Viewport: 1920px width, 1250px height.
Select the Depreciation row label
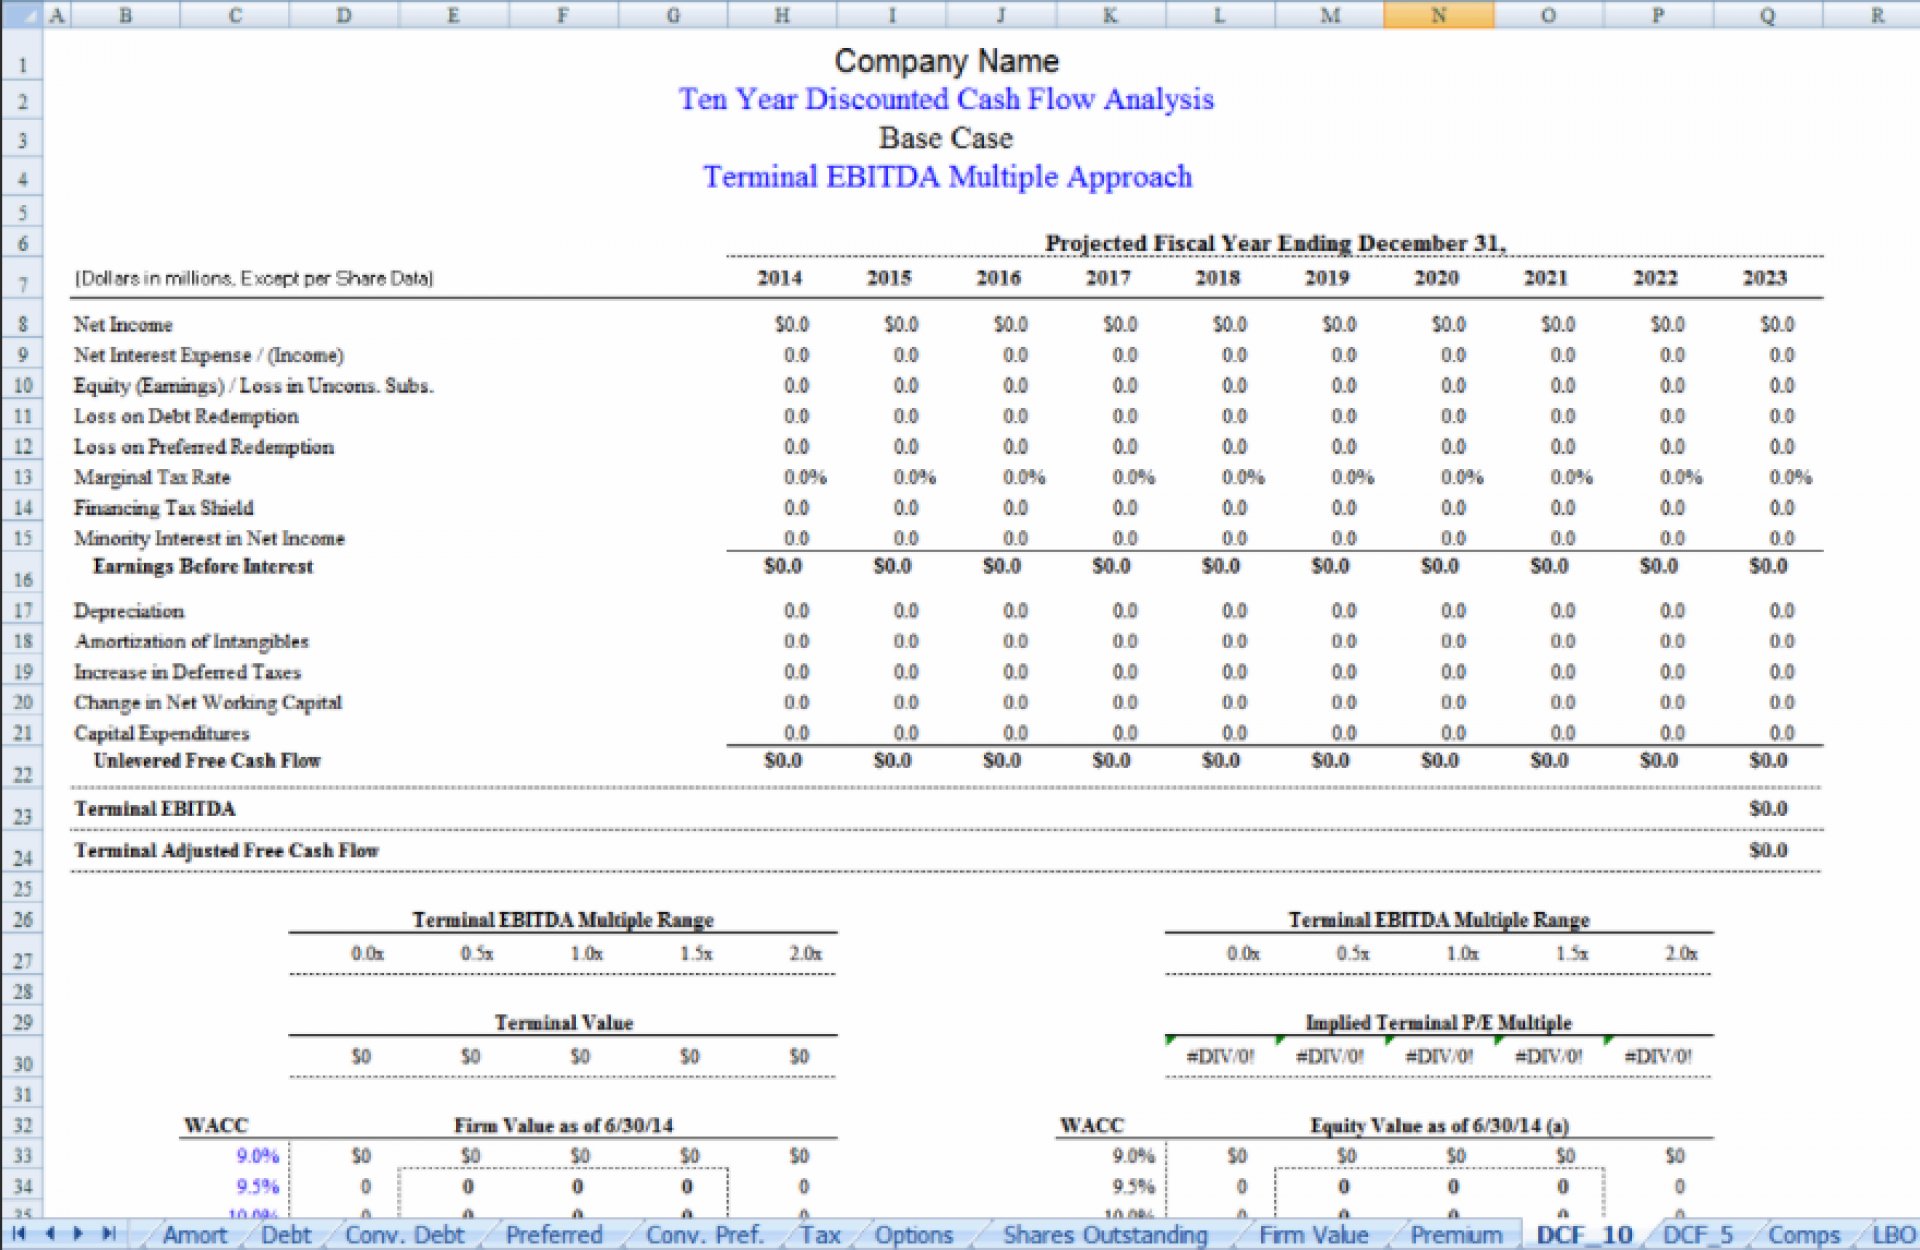pos(129,611)
